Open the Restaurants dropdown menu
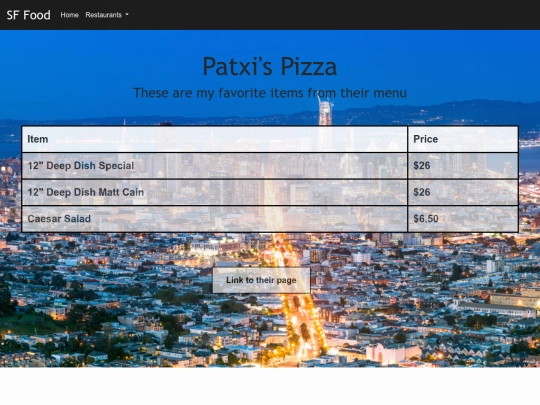Screen dimensions: 540x405 (x=107, y=15)
